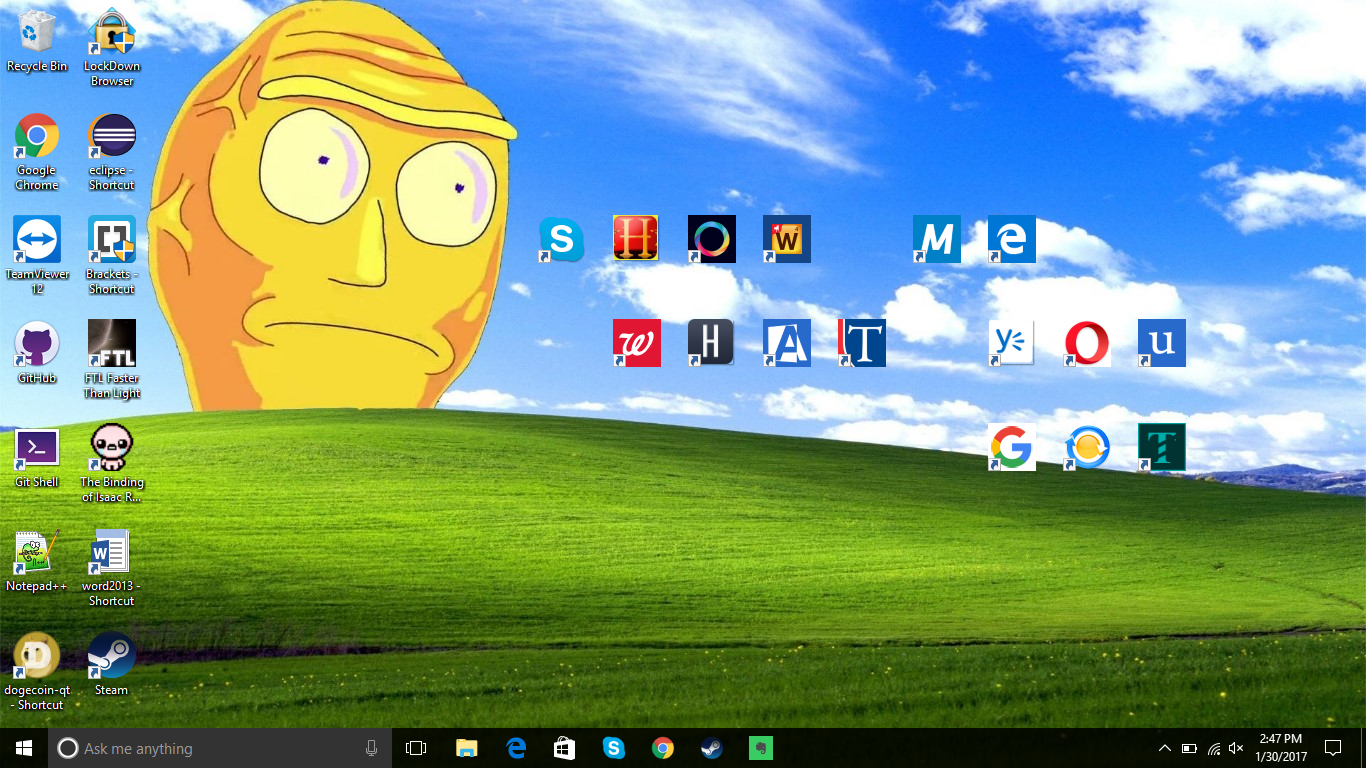
Task: Launch Edge from the taskbar
Action: click(516, 748)
